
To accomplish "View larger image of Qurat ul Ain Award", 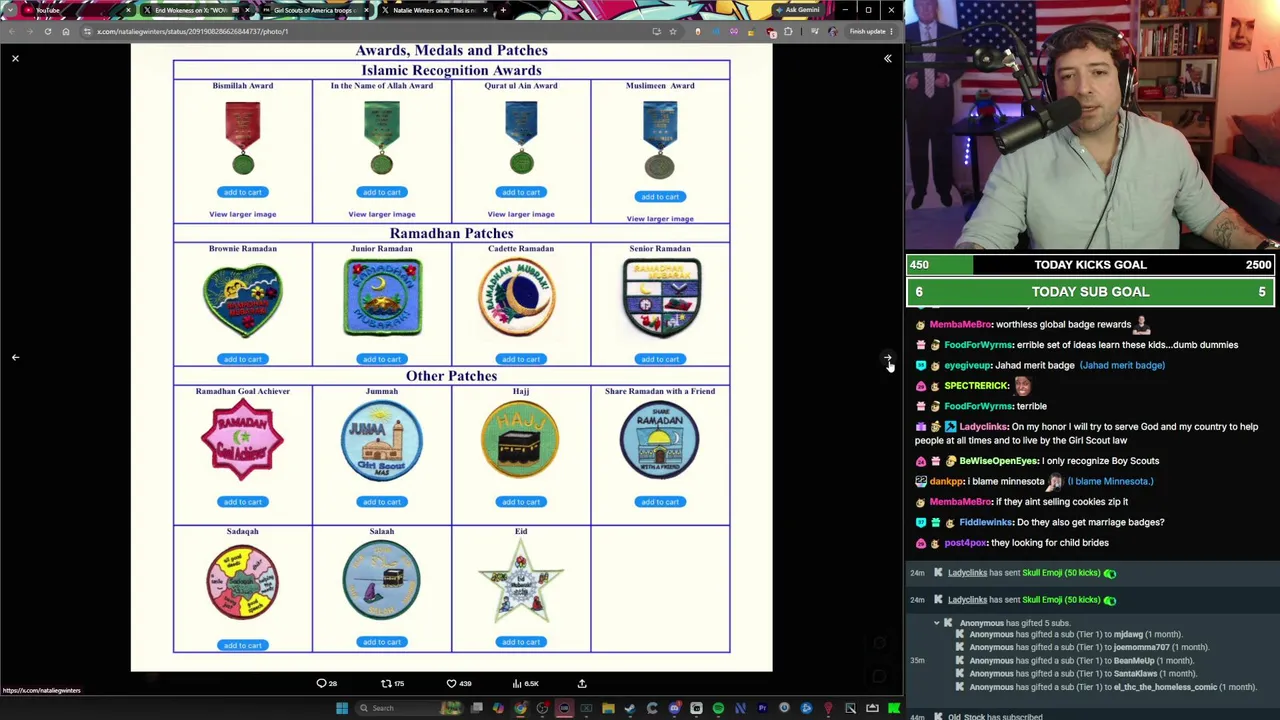I will tap(520, 214).
